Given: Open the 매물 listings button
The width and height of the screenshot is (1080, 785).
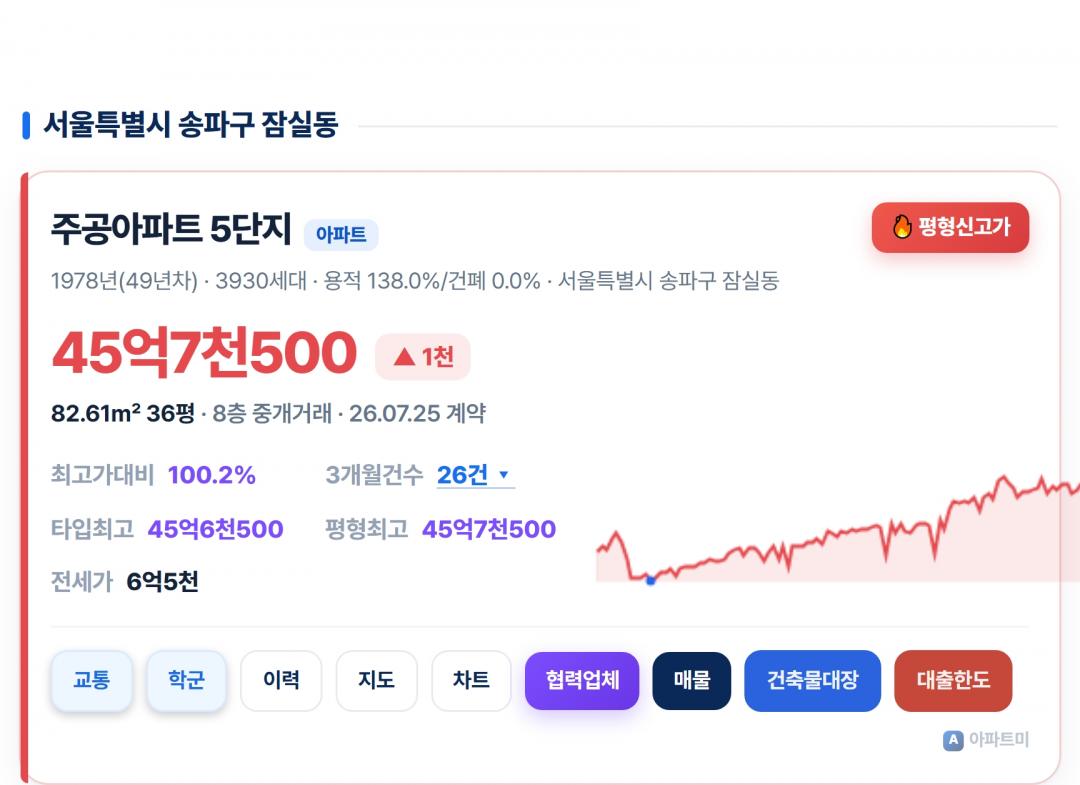Looking at the screenshot, I should tap(692, 680).
